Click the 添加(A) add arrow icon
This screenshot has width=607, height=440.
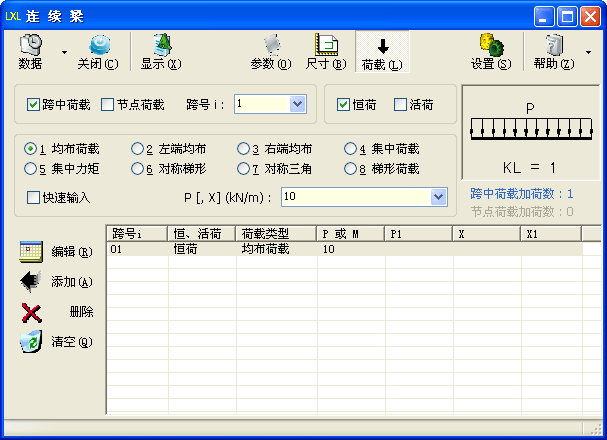(31, 281)
